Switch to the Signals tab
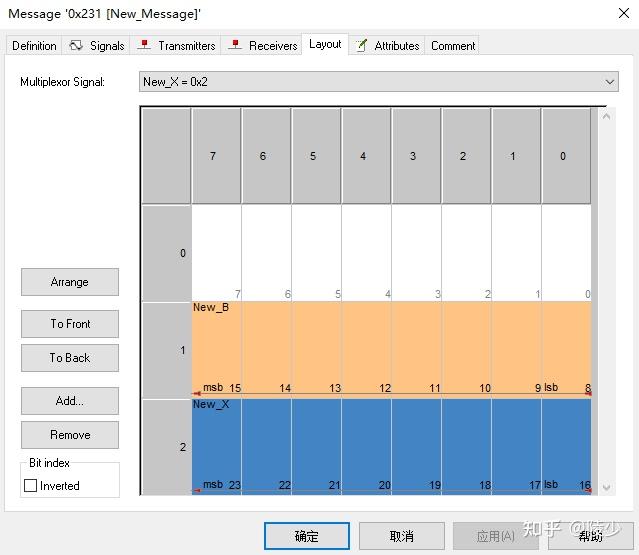 point(97,46)
